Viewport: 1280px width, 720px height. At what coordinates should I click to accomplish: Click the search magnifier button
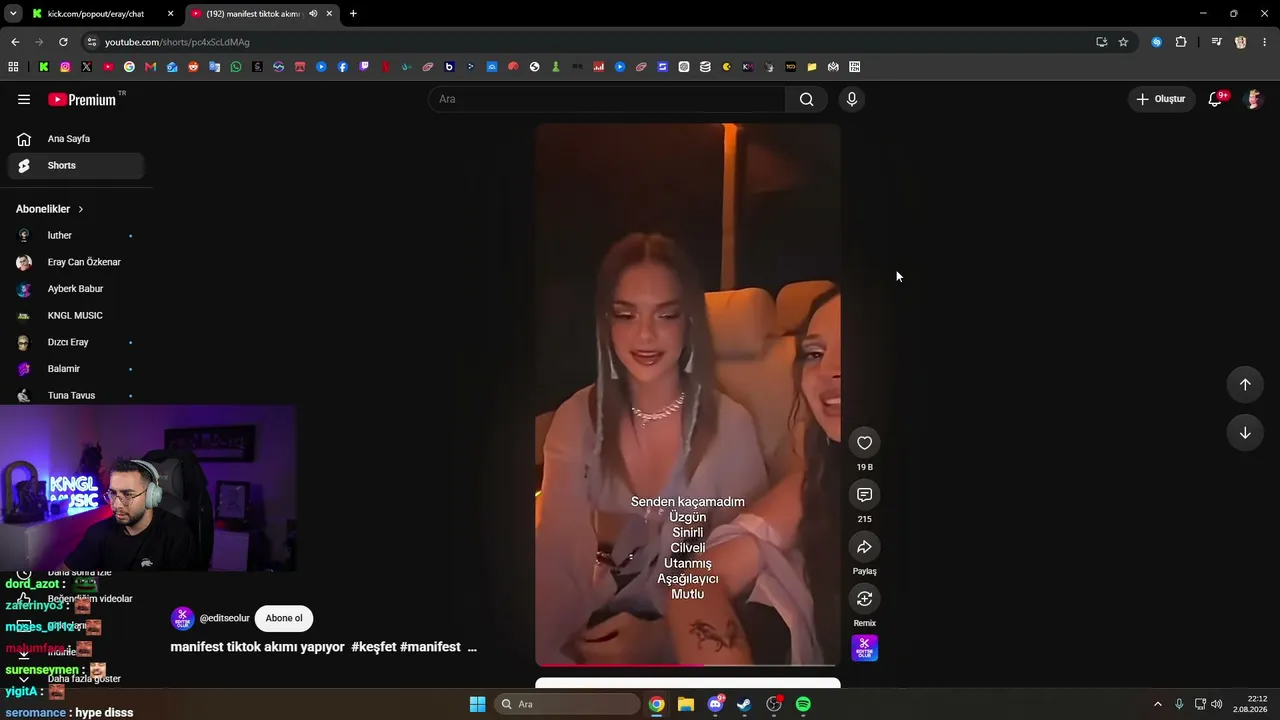coord(807,99)
